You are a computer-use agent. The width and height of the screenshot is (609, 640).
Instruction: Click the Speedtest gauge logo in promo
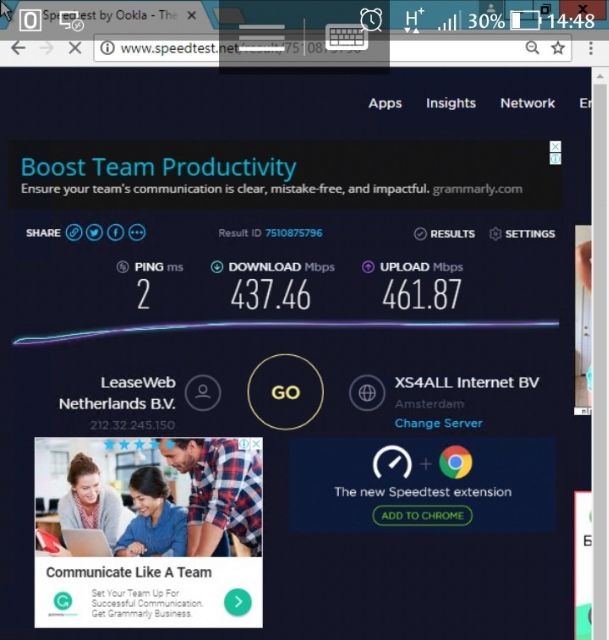(392, 462)
